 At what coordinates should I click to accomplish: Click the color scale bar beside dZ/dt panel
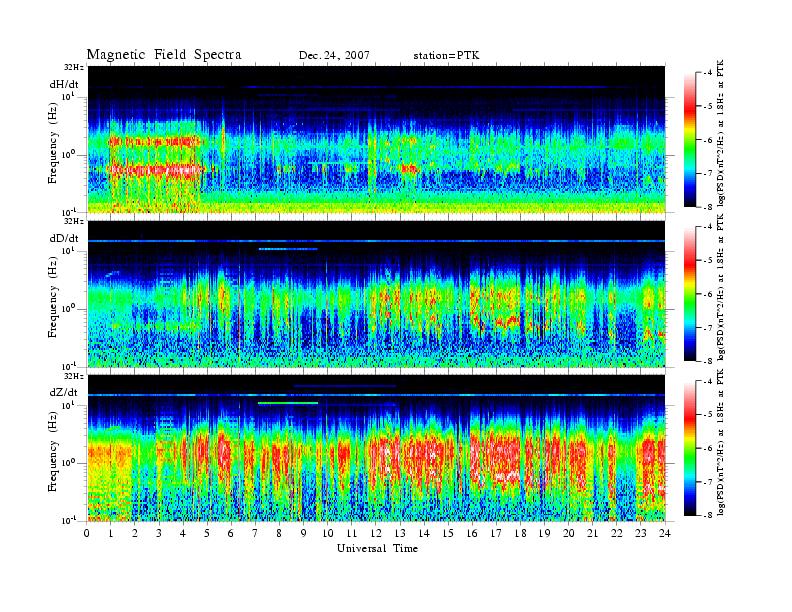tap(690, 448)
